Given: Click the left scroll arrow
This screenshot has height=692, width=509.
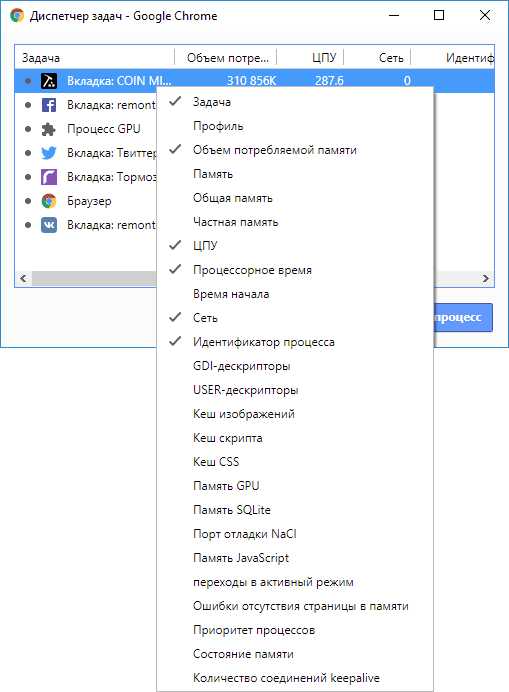Looking at the screenshot, I should pyautogui.click(x=23, y=278).
